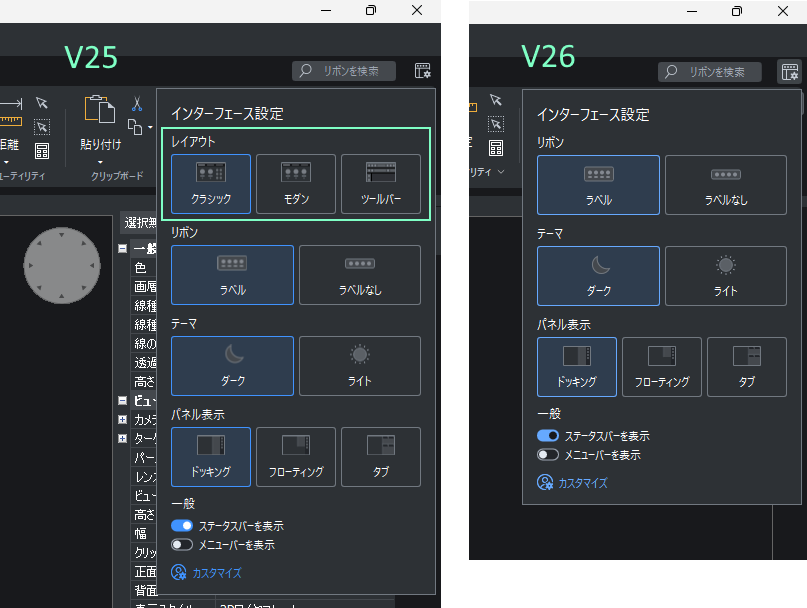Screen dimensions: 807x608
Task: Open the Copy tool dropdown arrow
Action: pos(150,127)
